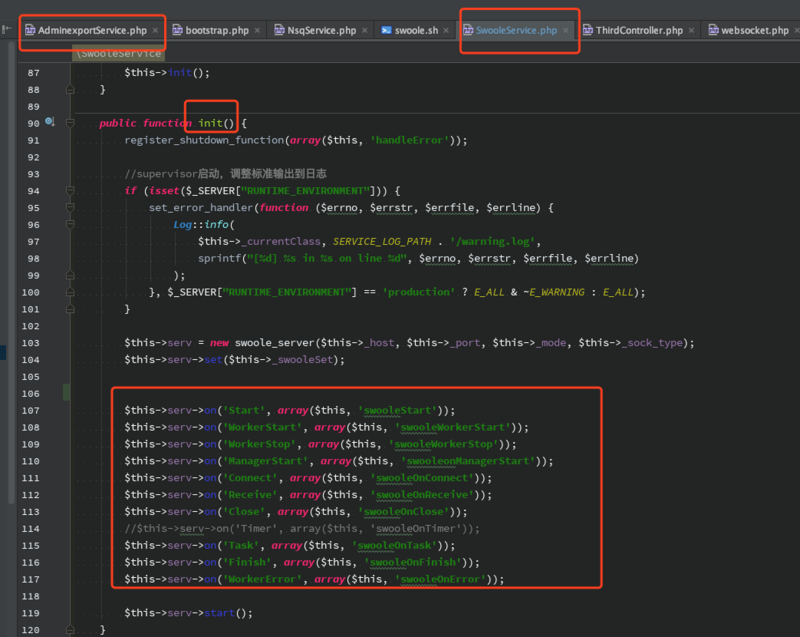Click the 'swooleOnError' string on line 117
800x637 pixels.
coord(441,579)
